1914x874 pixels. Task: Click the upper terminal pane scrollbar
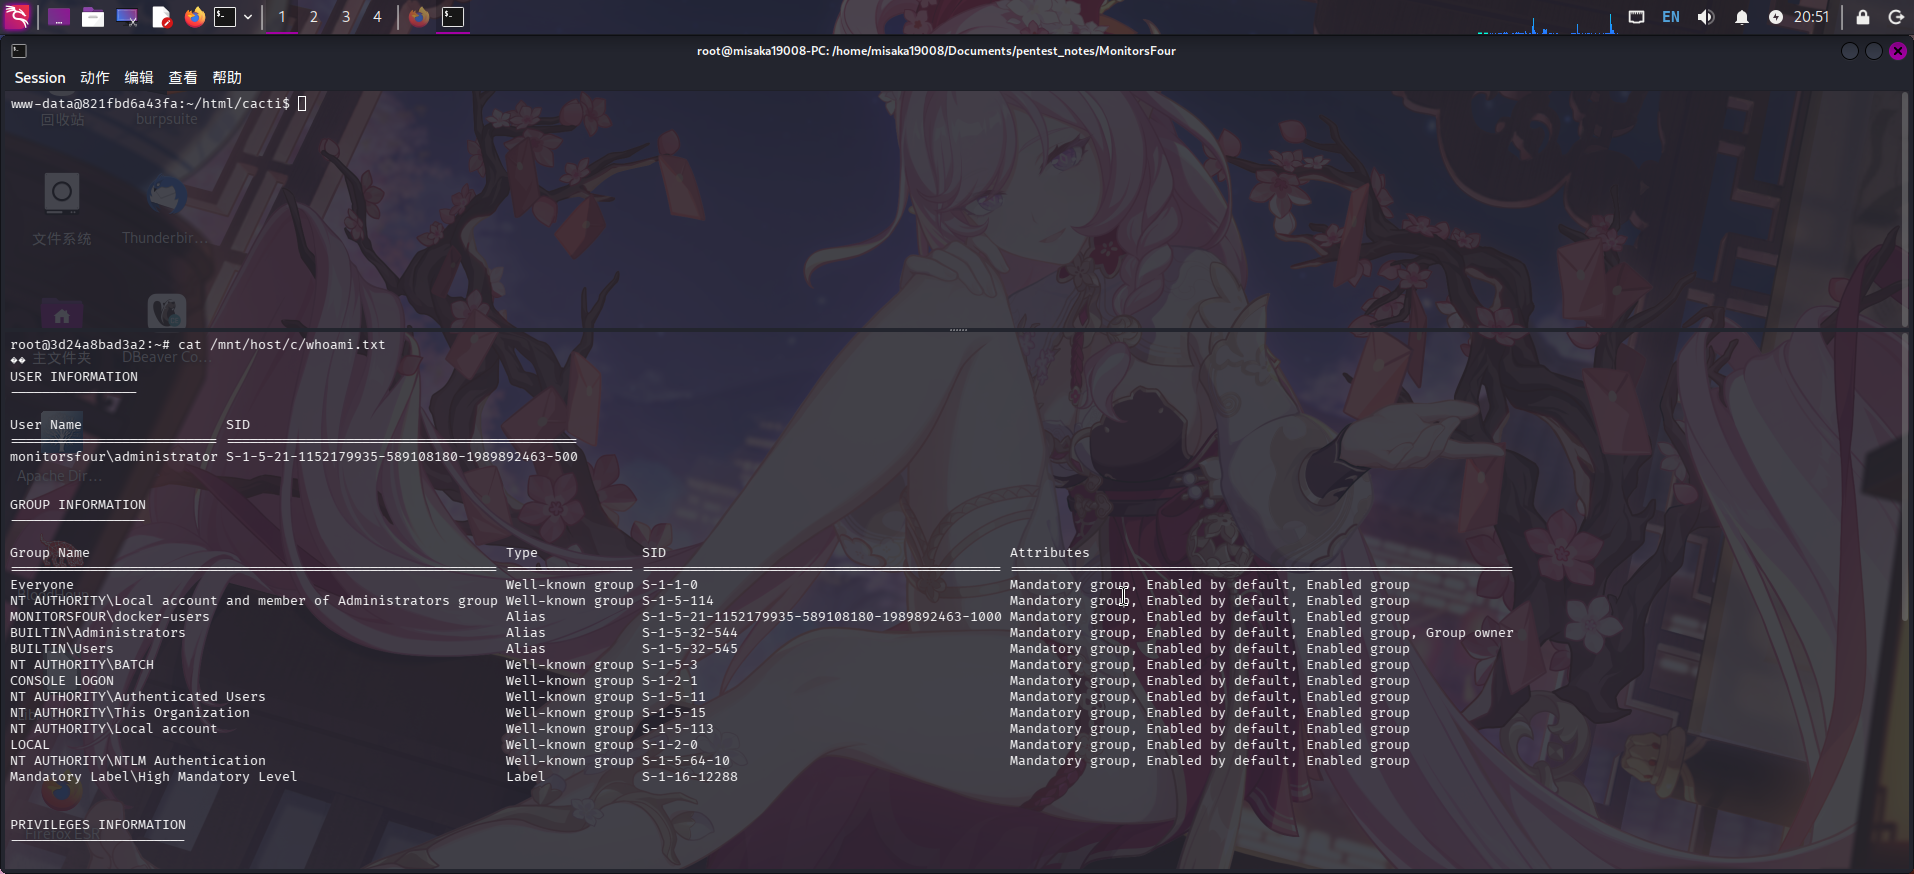point(1906,209)
